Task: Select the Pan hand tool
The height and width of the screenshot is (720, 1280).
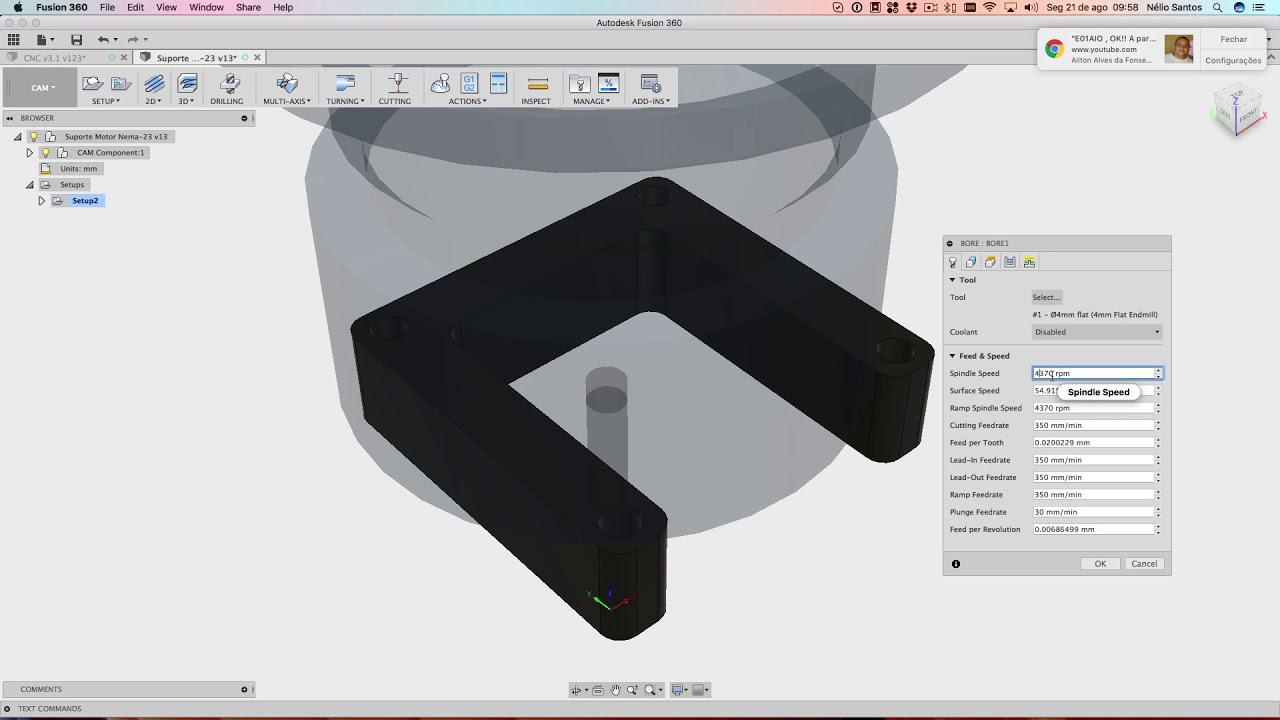Action: (x=616, y=690)
